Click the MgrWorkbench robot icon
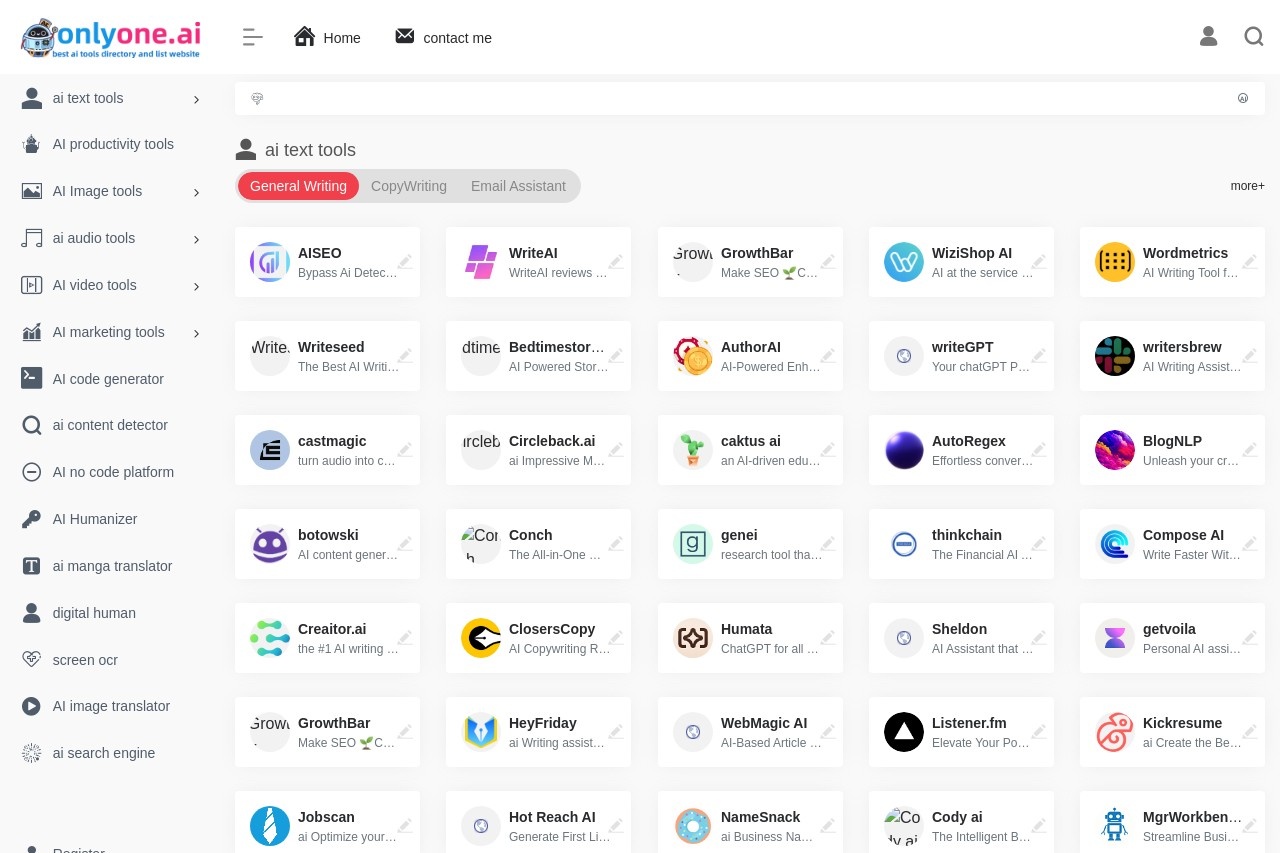 point(1115,826)
